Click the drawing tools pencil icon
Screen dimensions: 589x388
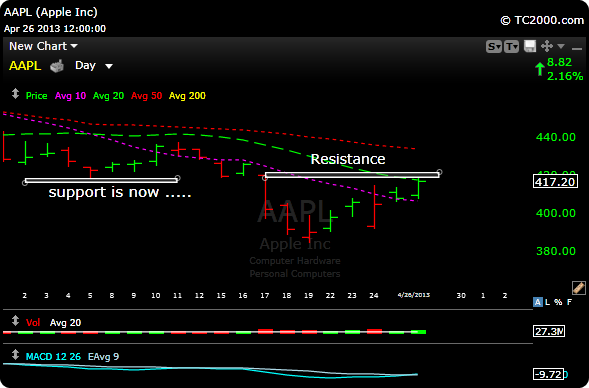(x=579, y=288)
